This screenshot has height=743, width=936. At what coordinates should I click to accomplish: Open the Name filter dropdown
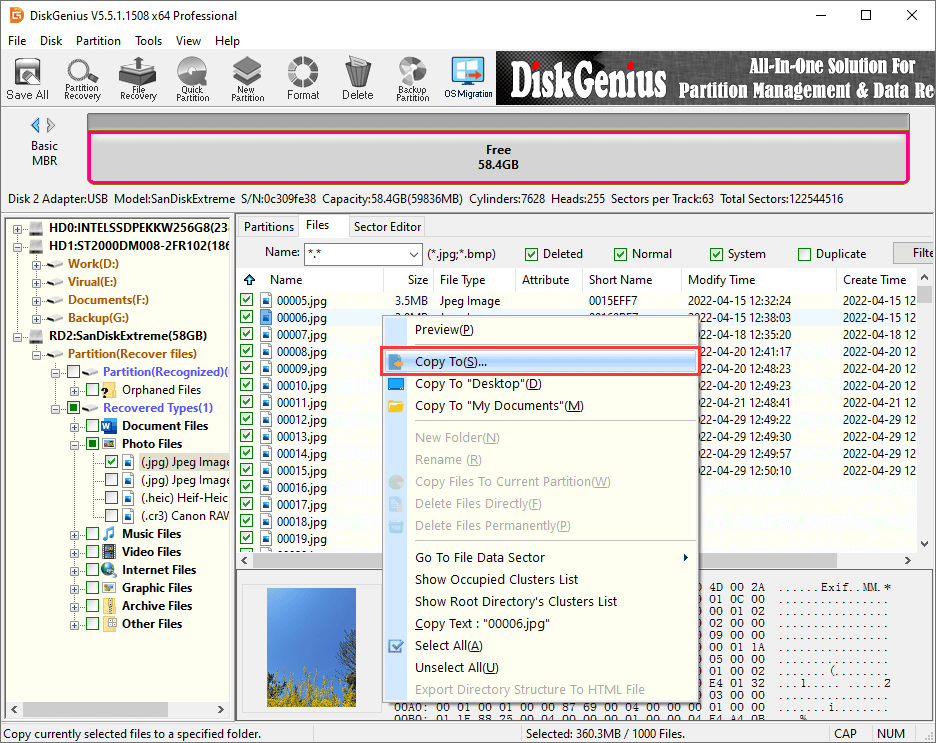(x=414, y=254)
